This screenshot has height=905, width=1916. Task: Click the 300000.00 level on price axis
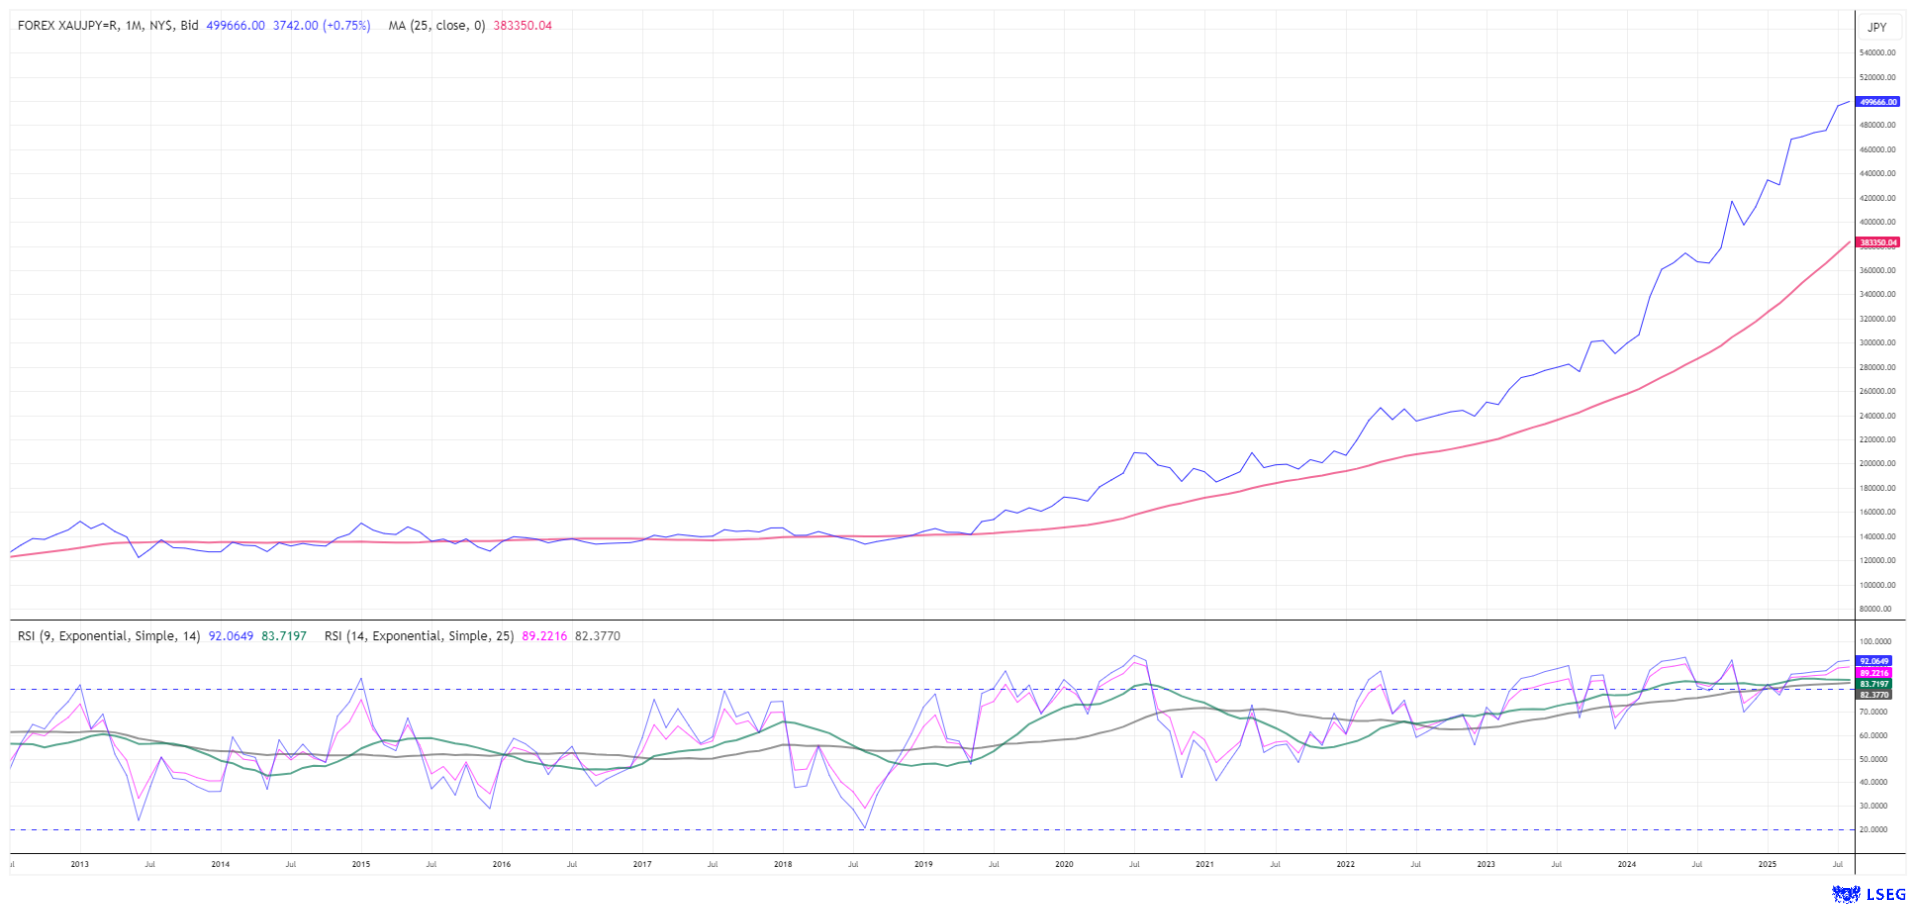coord(1877,343)
